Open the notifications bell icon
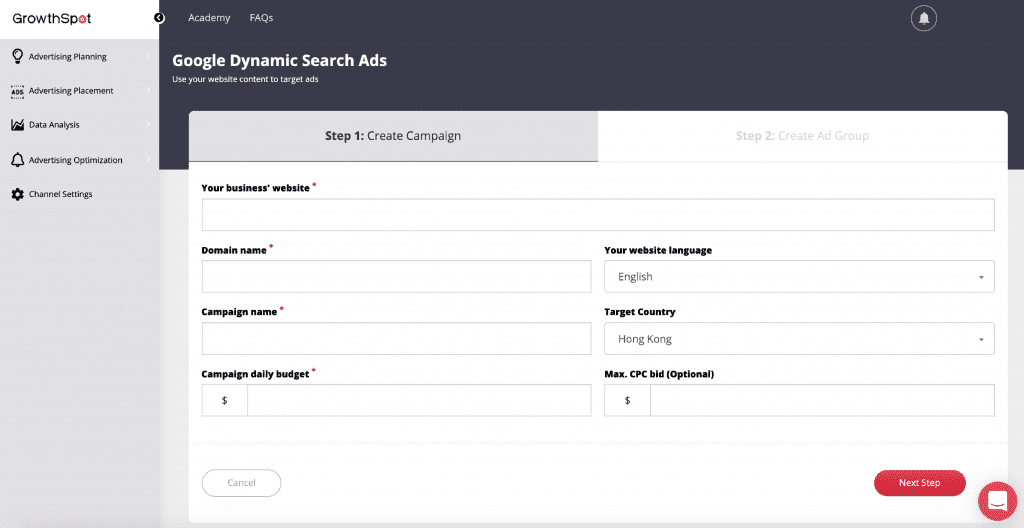The height and width of the screenshot is (528, 1024). (923, 18)
